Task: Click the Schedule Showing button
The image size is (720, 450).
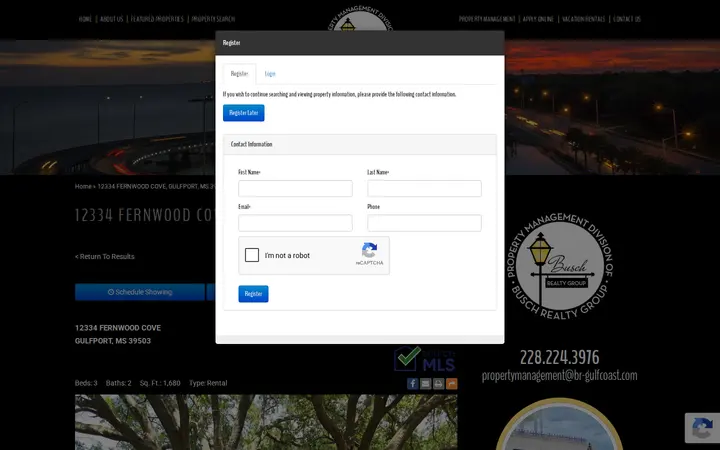Action: (x=140, y=292)
